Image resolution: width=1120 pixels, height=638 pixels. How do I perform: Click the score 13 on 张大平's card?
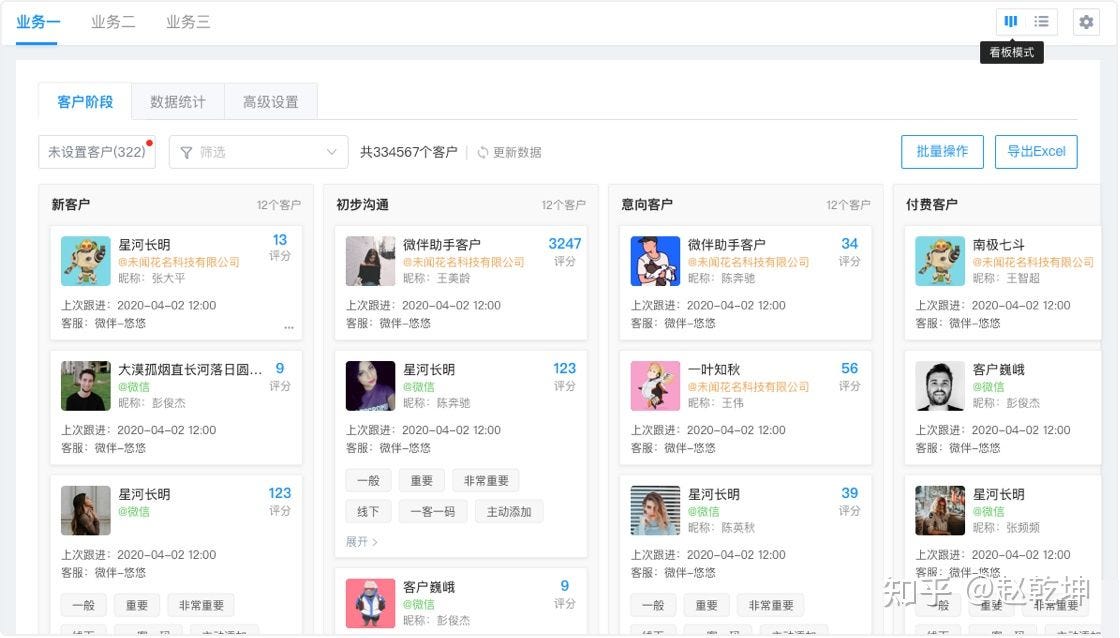(279, 240)
